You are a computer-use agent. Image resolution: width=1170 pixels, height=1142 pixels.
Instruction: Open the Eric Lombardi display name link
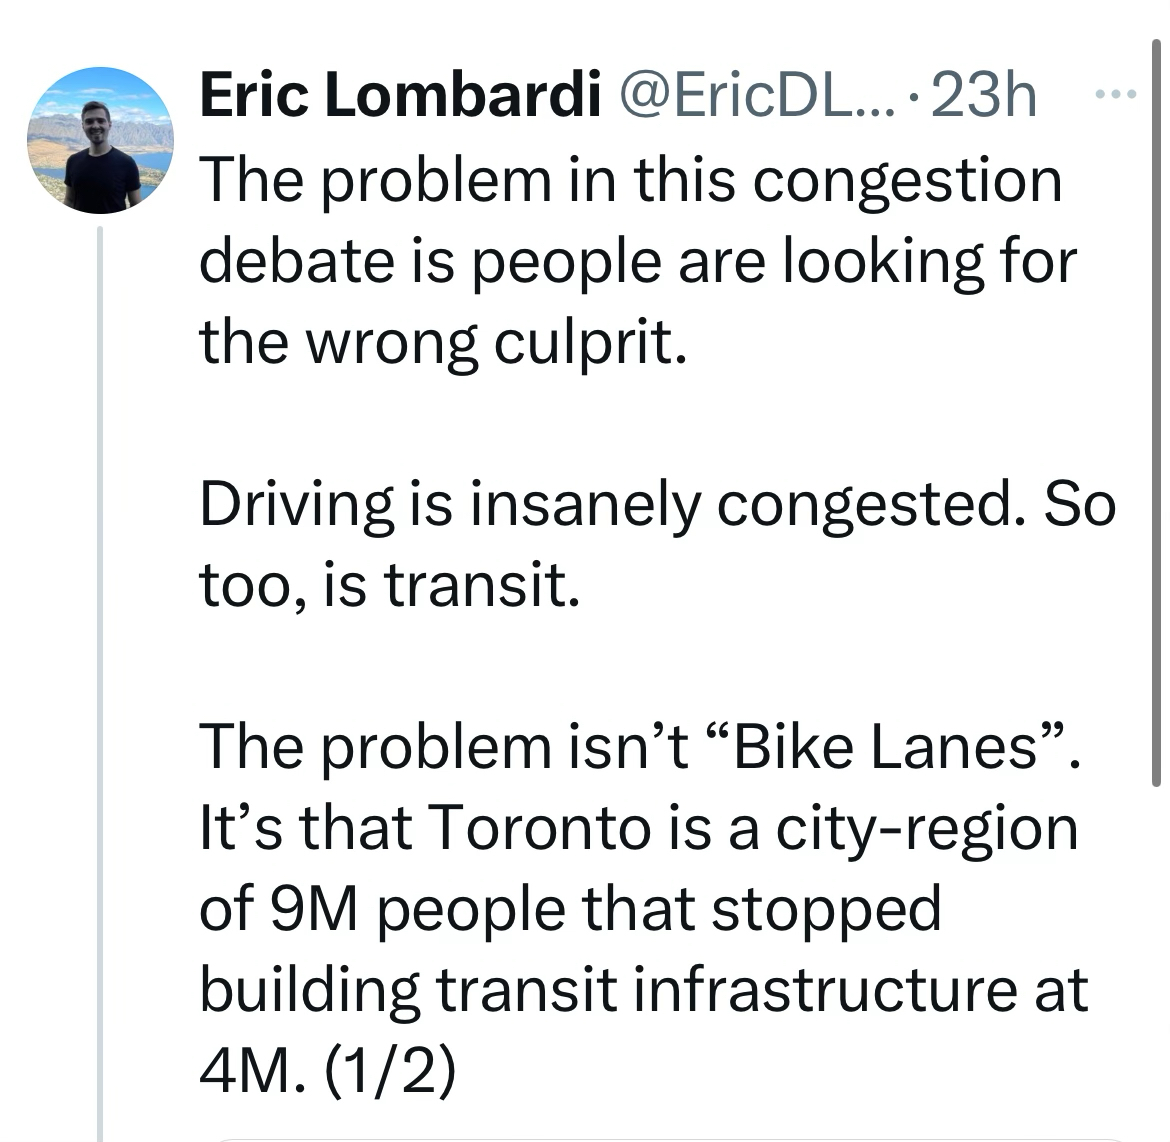point(401,96)
